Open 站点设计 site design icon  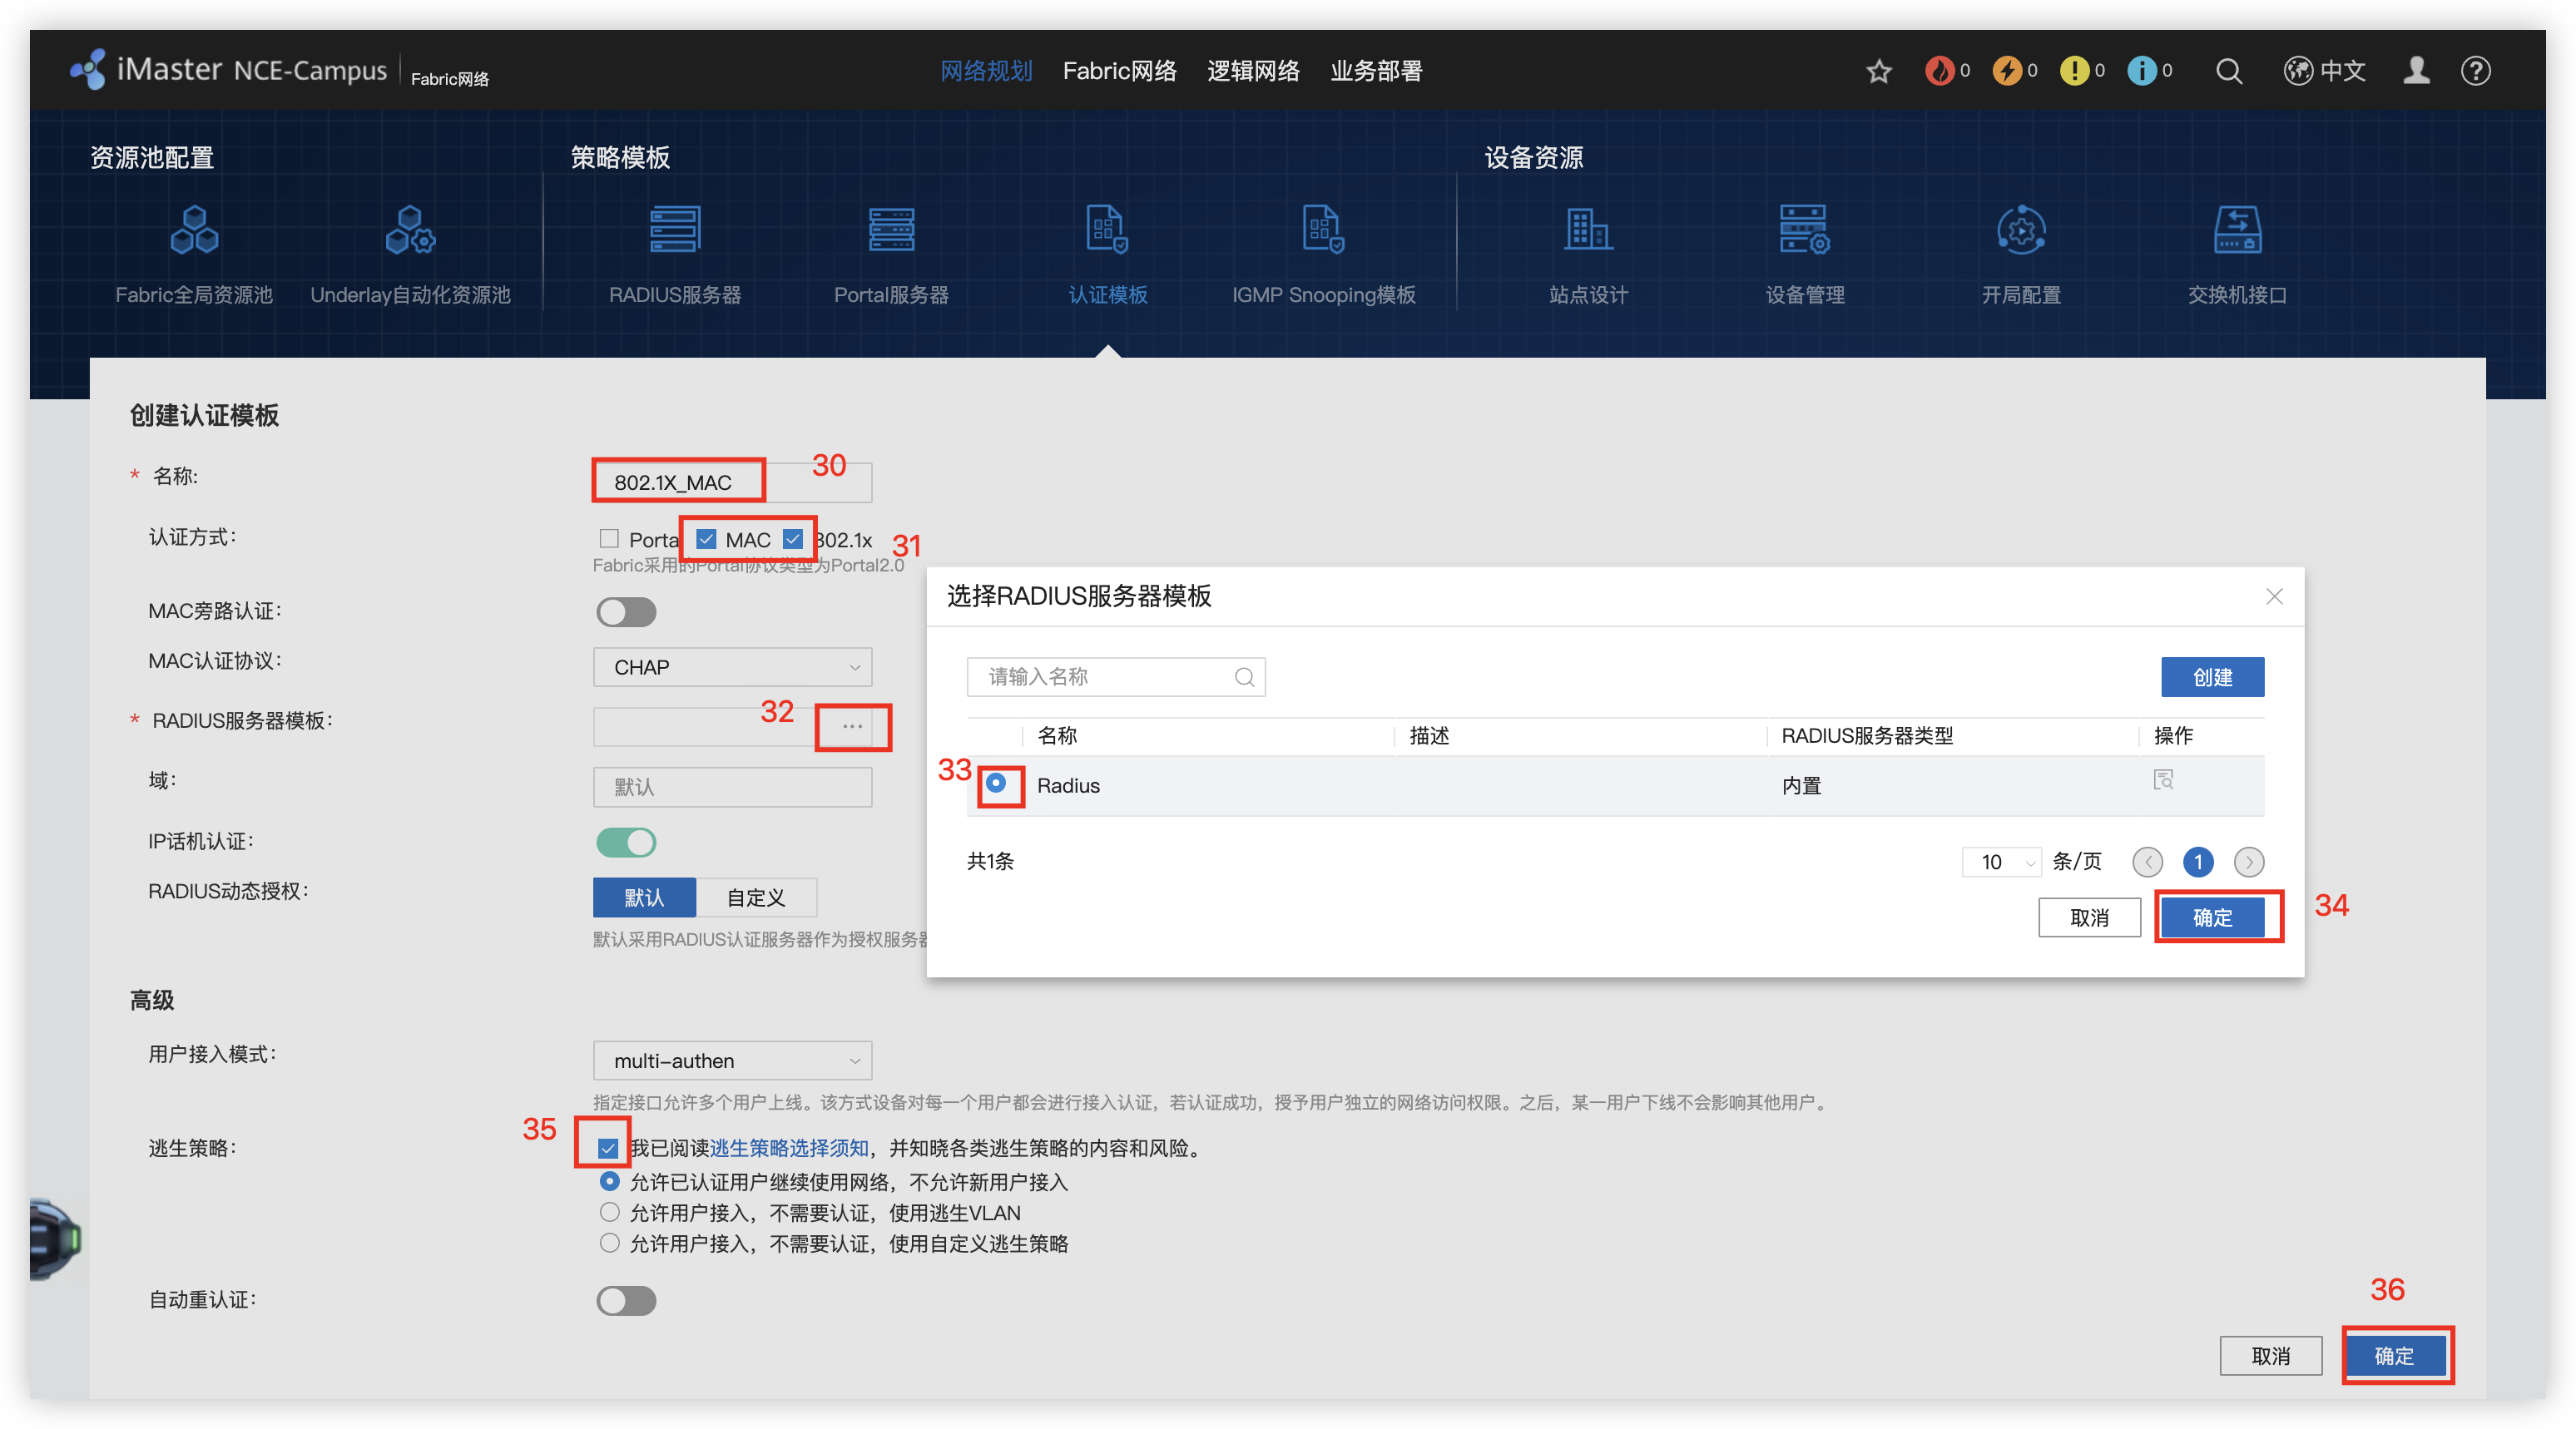[1588, 230]
